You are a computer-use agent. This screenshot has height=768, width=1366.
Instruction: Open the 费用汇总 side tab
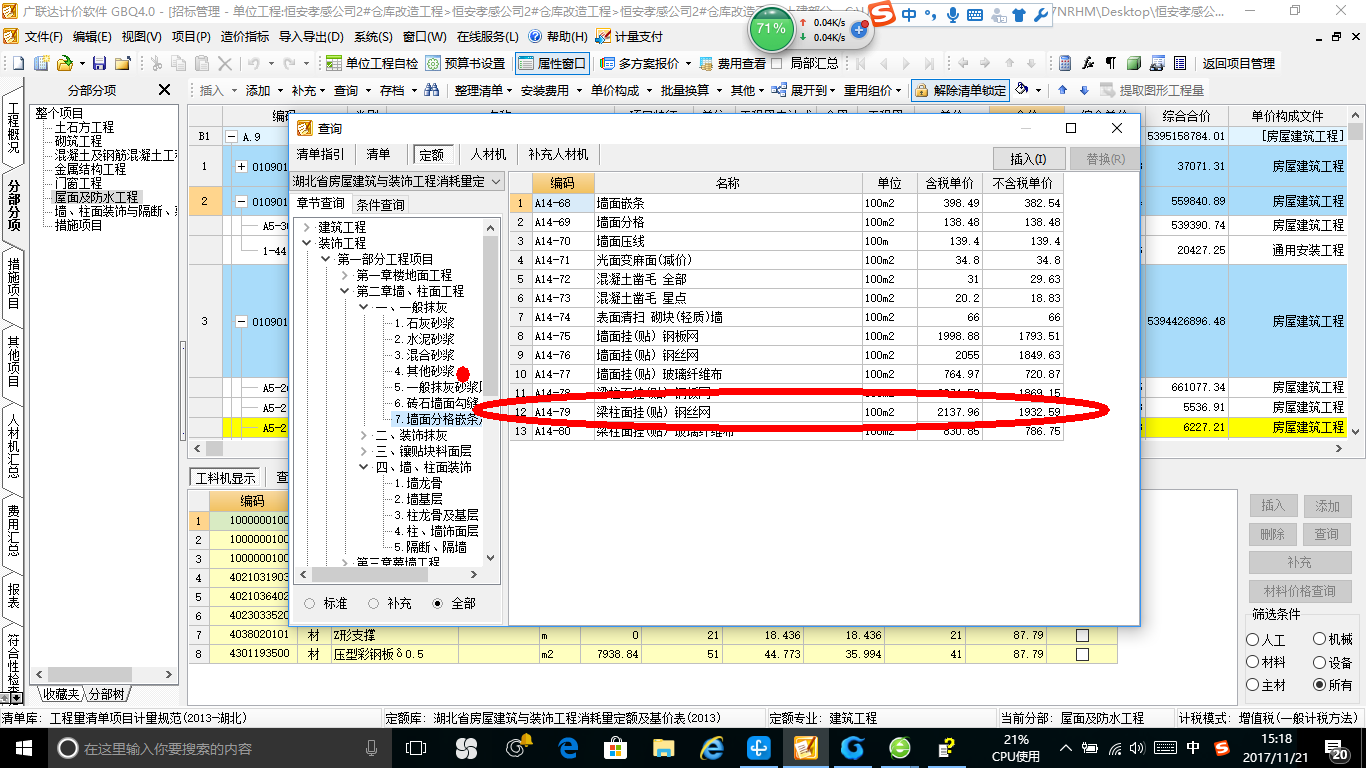point(13,530)
